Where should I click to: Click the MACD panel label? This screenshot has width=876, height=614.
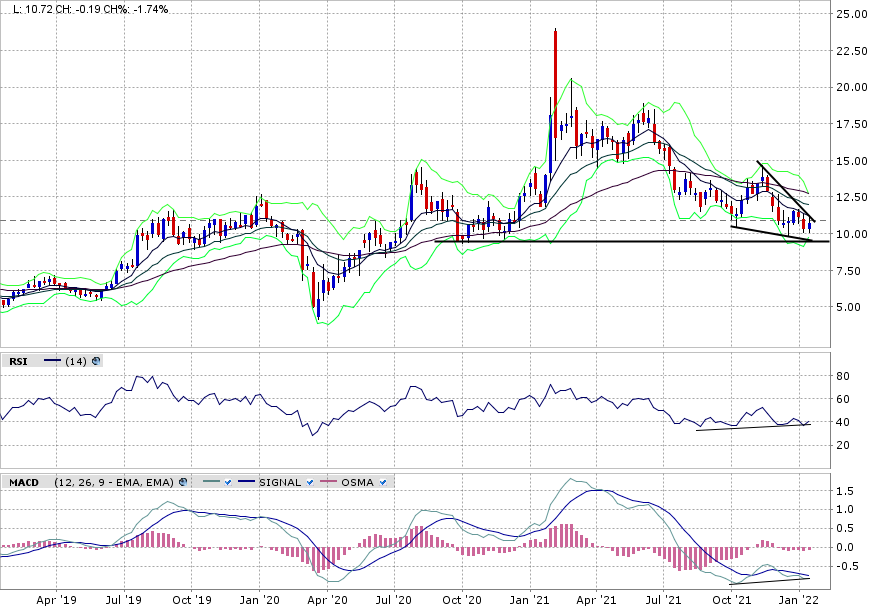(x=22, y=482)
